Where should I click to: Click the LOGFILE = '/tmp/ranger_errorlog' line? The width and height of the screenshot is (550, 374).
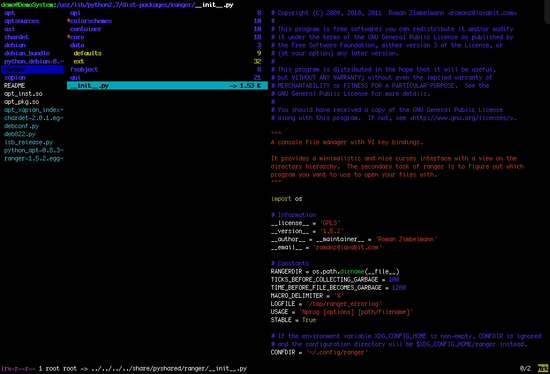[x=326, y=304]
